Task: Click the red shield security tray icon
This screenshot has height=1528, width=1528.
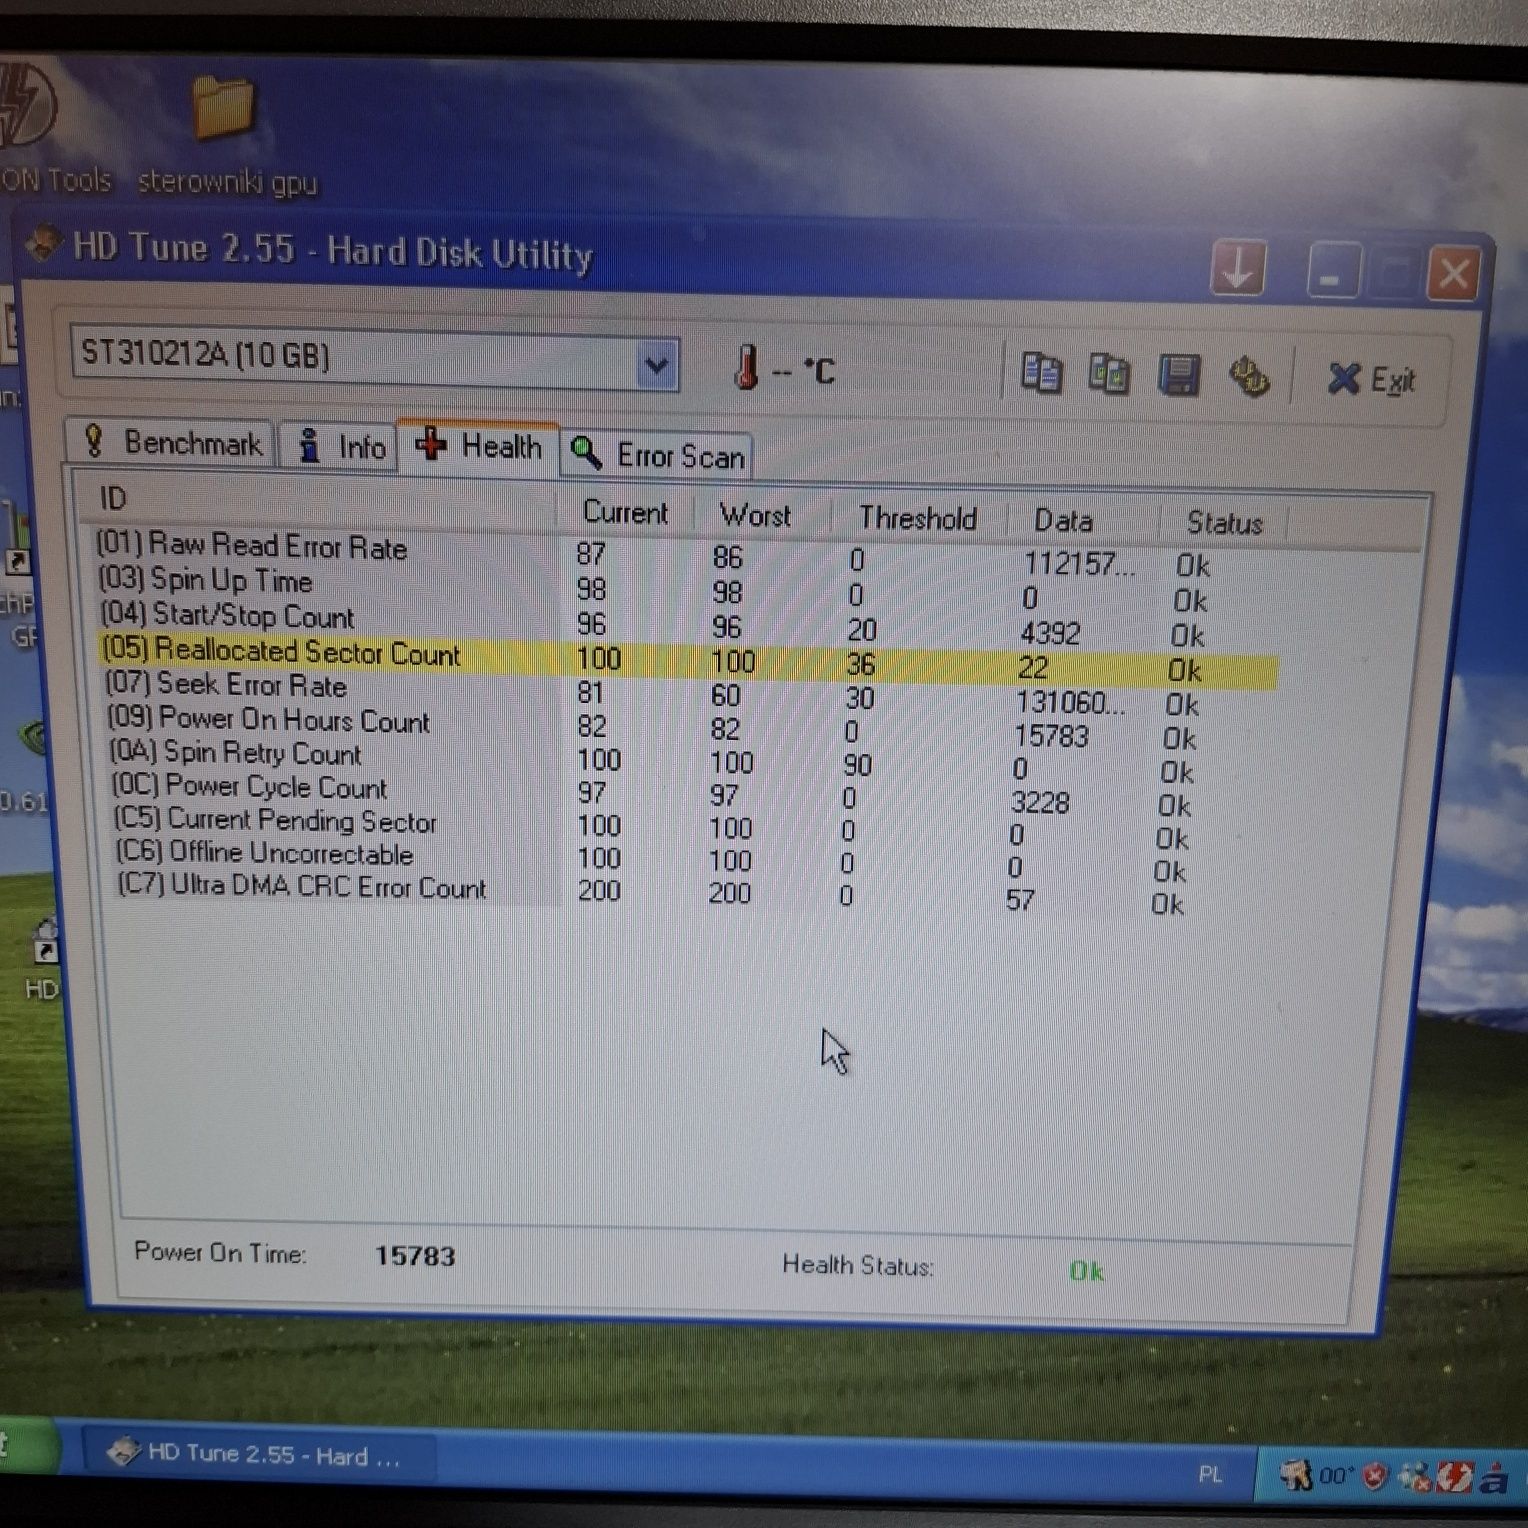Action: 1376,1477
